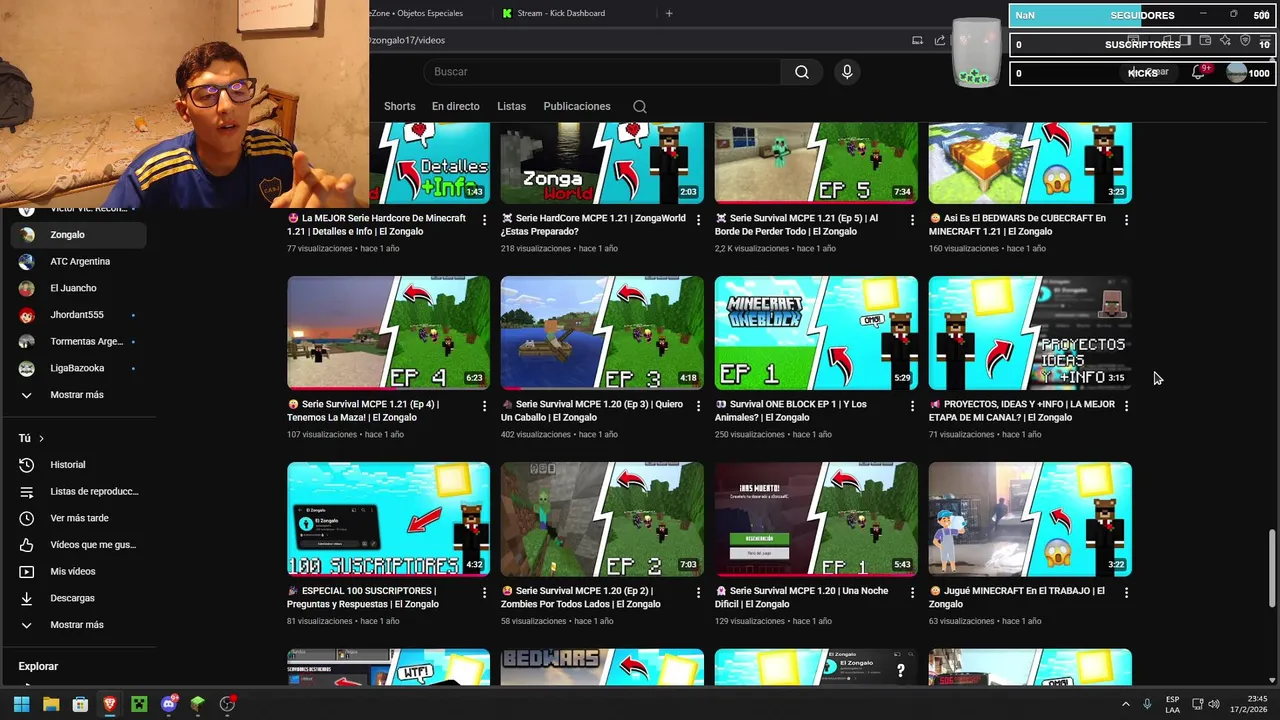Open options menu for Zombies Por Todos Lados video
The width and height of the screenshot is (1280, 720).
pyautogui.click(x=698, y=592)
